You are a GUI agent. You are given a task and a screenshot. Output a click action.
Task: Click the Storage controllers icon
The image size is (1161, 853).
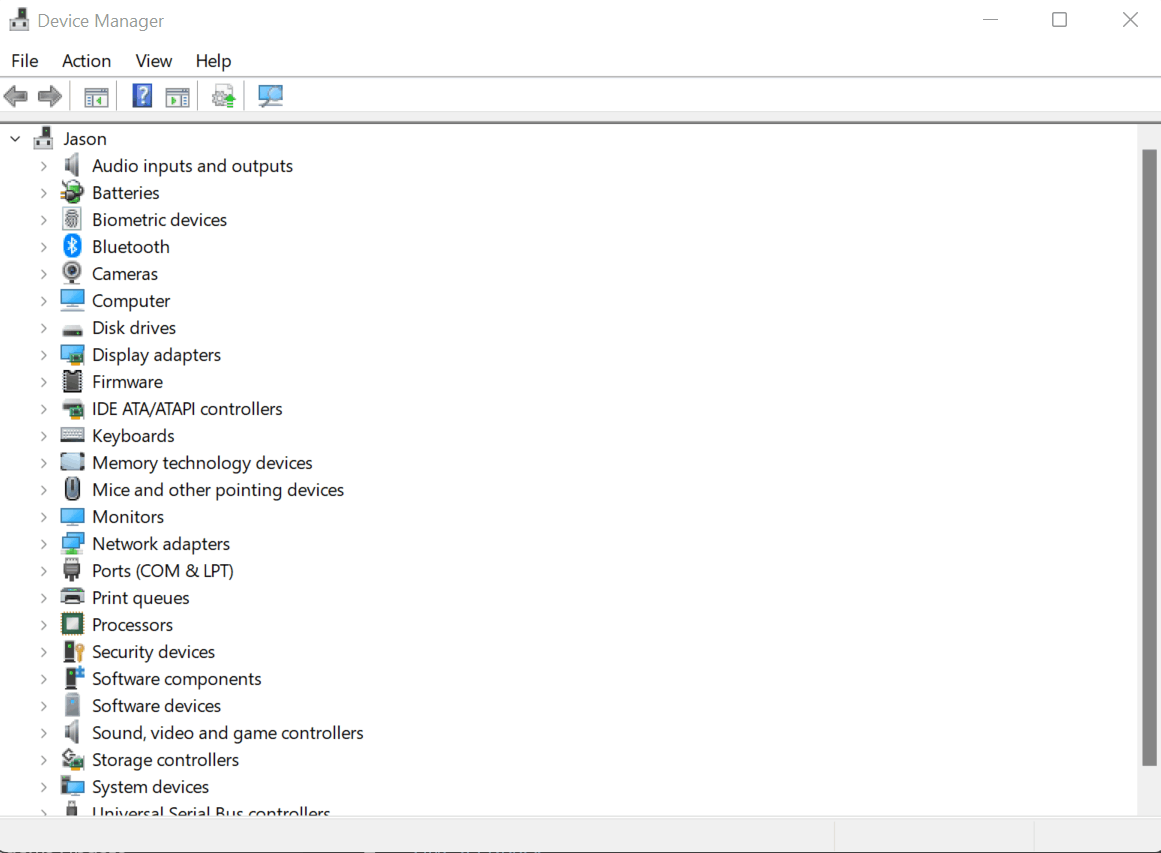click(72, 759)
